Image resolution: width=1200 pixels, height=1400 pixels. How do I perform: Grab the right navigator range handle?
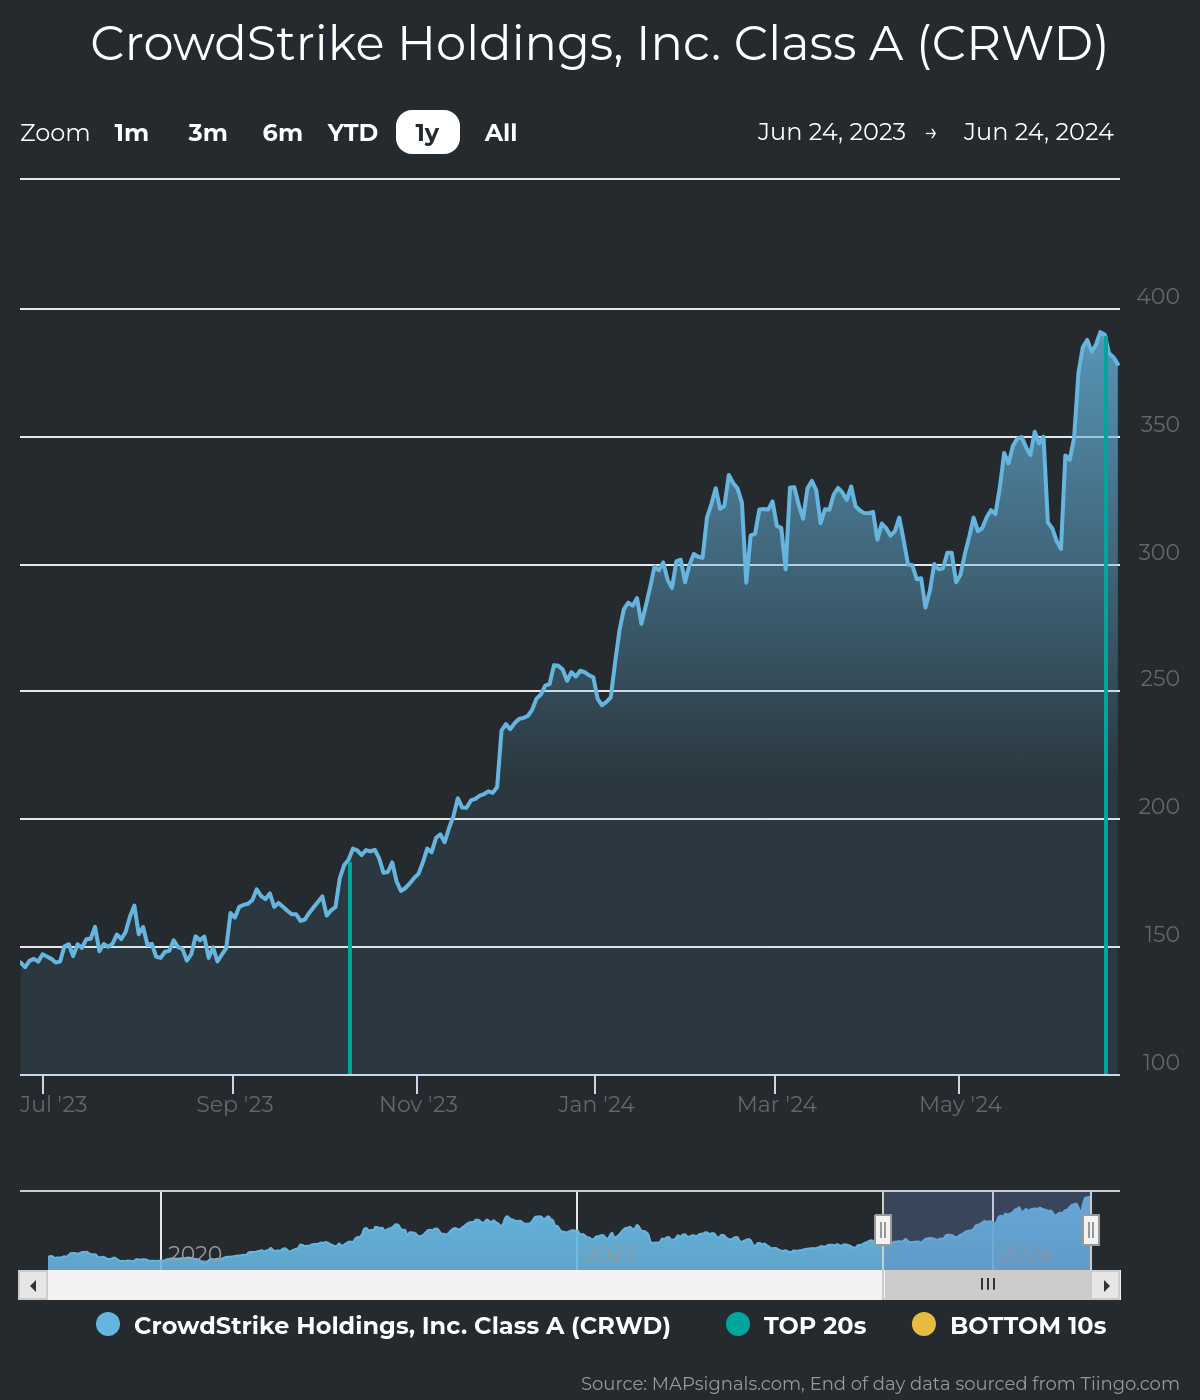coord(1091,1229)
